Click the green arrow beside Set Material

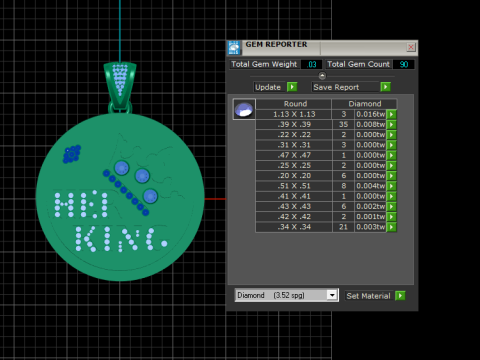pyautogui.click(x=400, y=296)
